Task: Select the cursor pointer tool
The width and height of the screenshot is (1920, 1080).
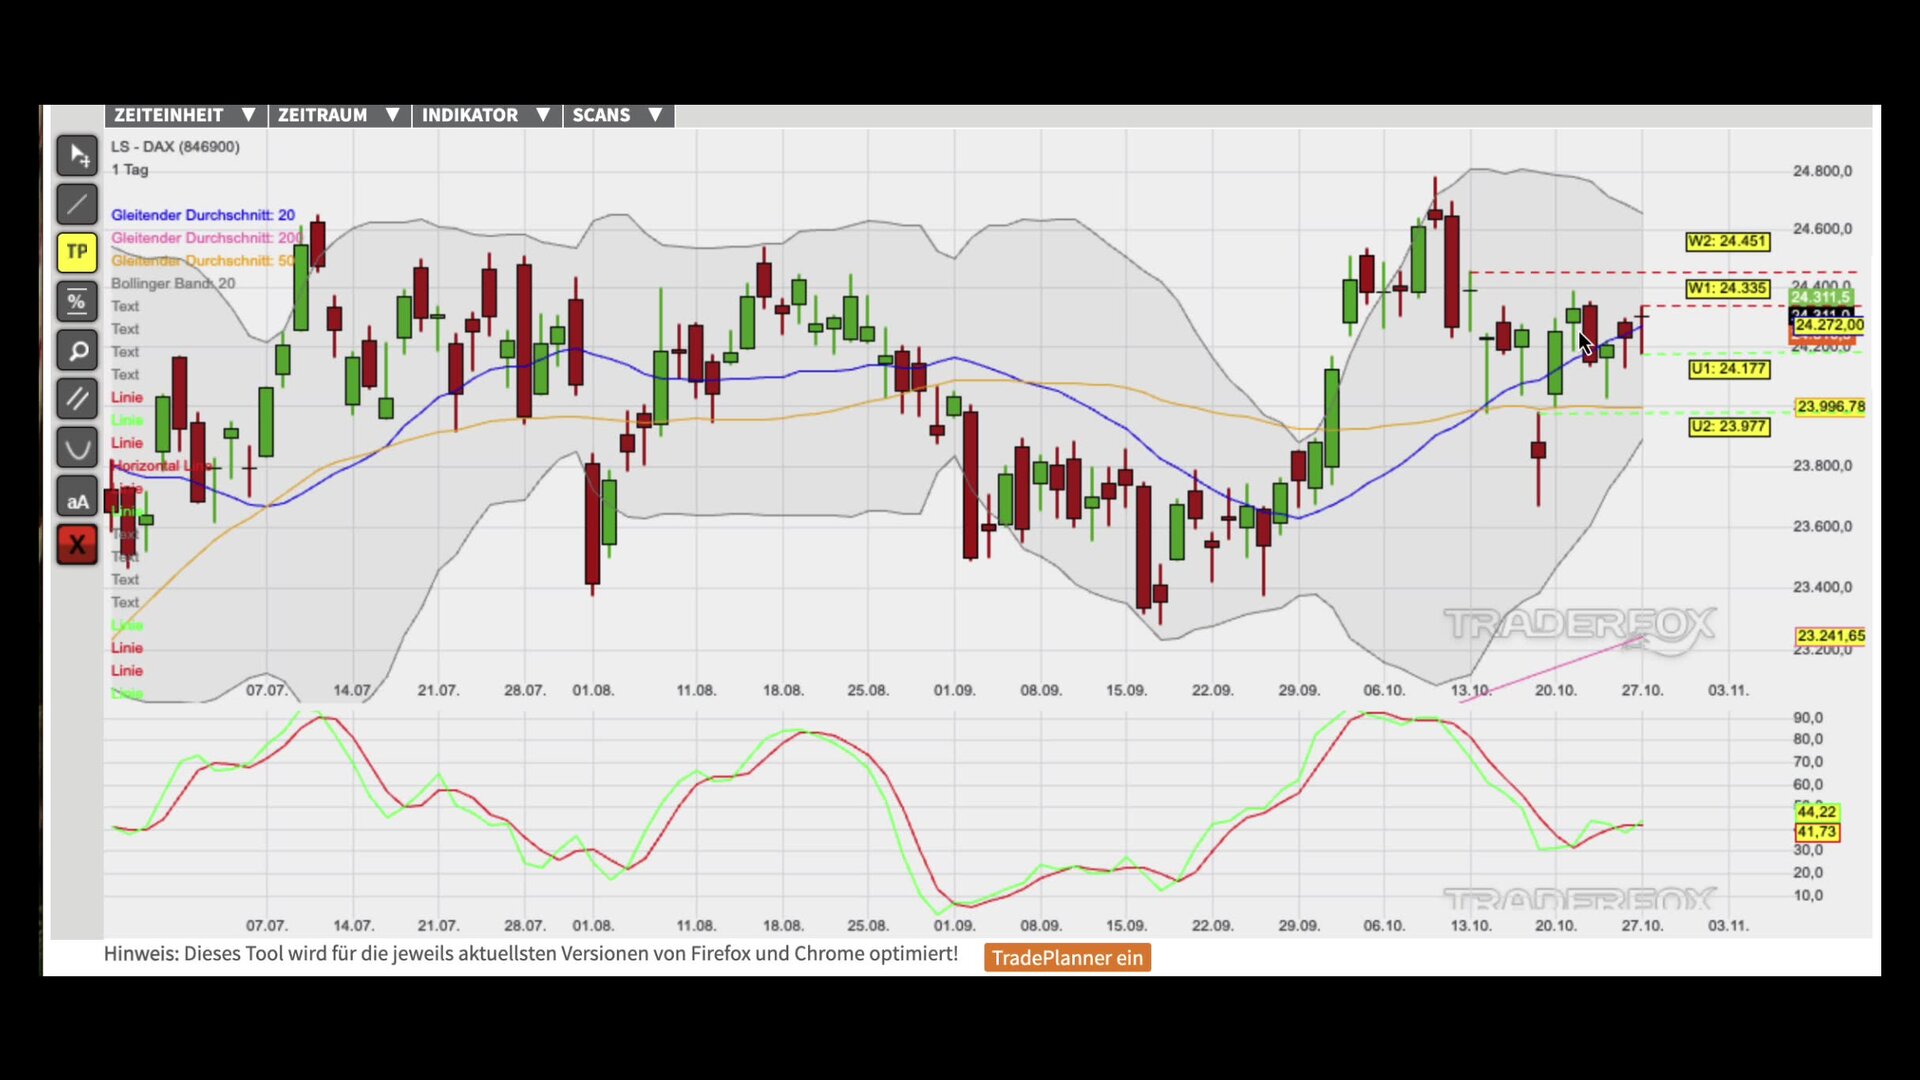Action: coord(77,156)
